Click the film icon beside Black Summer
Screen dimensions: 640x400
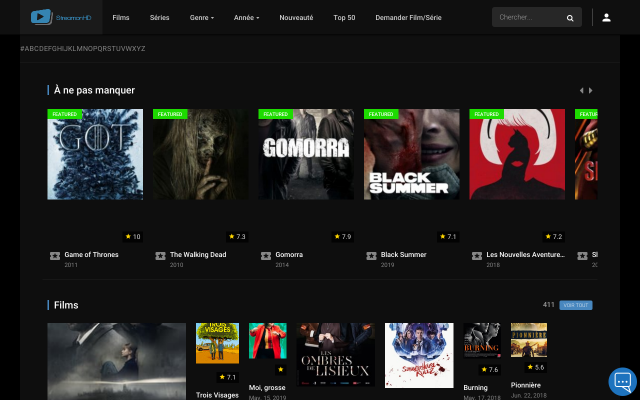(x=371, y=256)
